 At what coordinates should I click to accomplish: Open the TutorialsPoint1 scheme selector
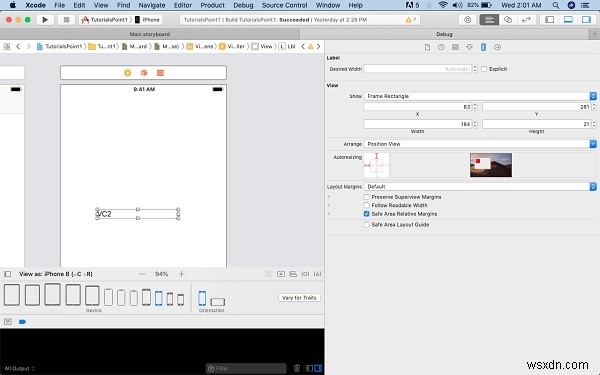tap(106, 20)
